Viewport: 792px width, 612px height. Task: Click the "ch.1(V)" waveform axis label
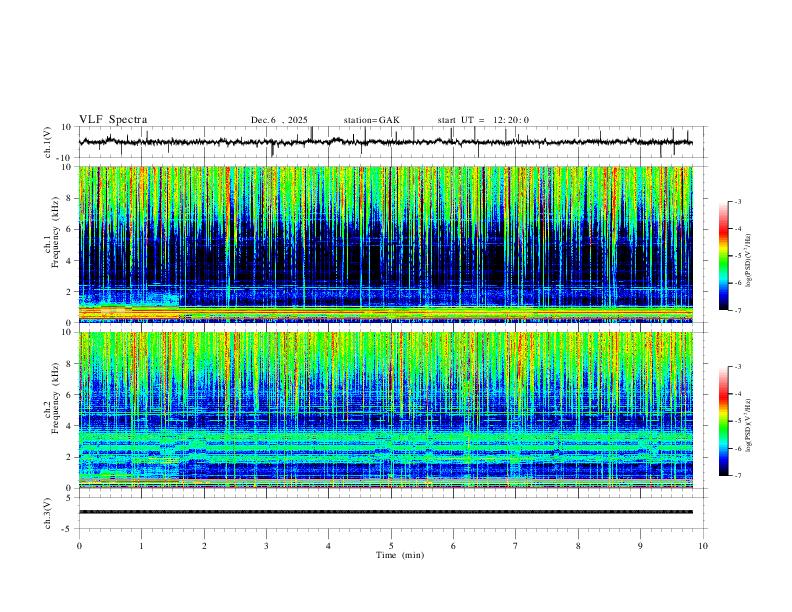point(48,142)
